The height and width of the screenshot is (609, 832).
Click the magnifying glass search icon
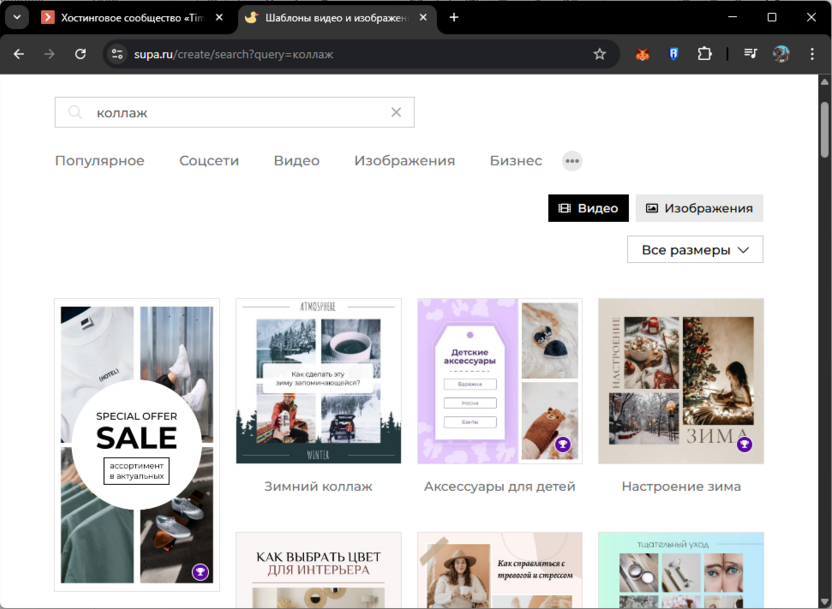pos(75,113)
